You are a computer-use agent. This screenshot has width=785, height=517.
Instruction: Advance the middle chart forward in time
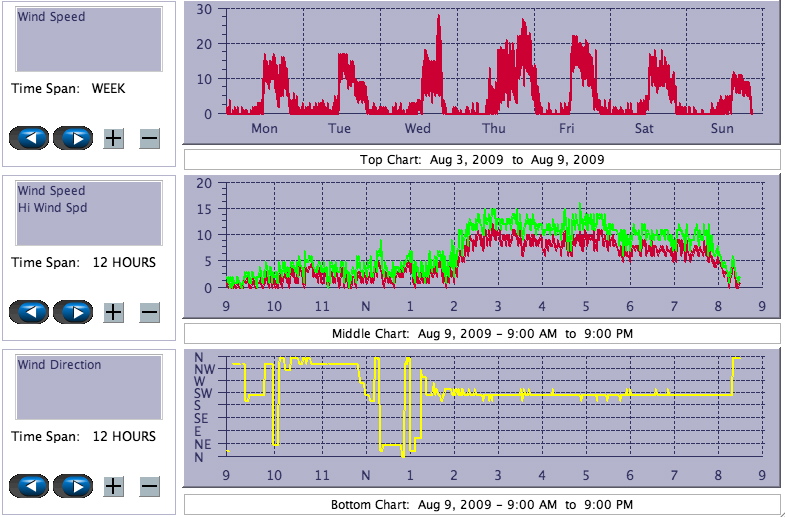(73, 312)
